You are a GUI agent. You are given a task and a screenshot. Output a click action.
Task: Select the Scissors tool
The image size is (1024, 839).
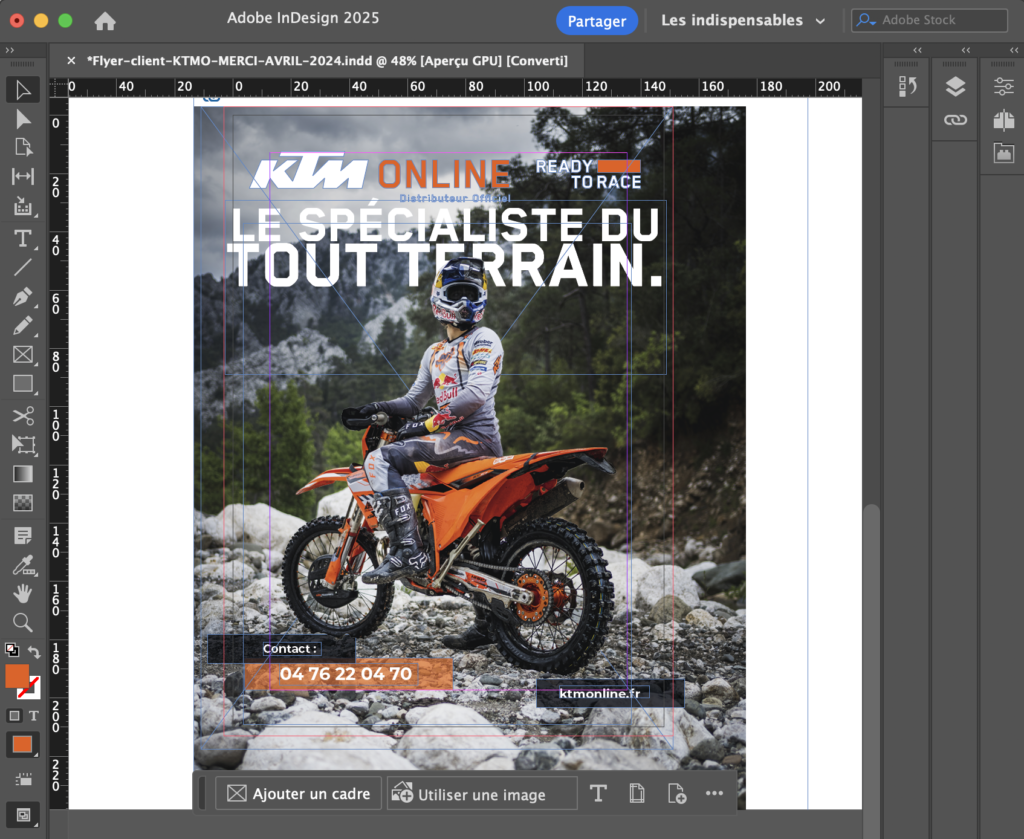pyautogui.click(x=23, y=415)
